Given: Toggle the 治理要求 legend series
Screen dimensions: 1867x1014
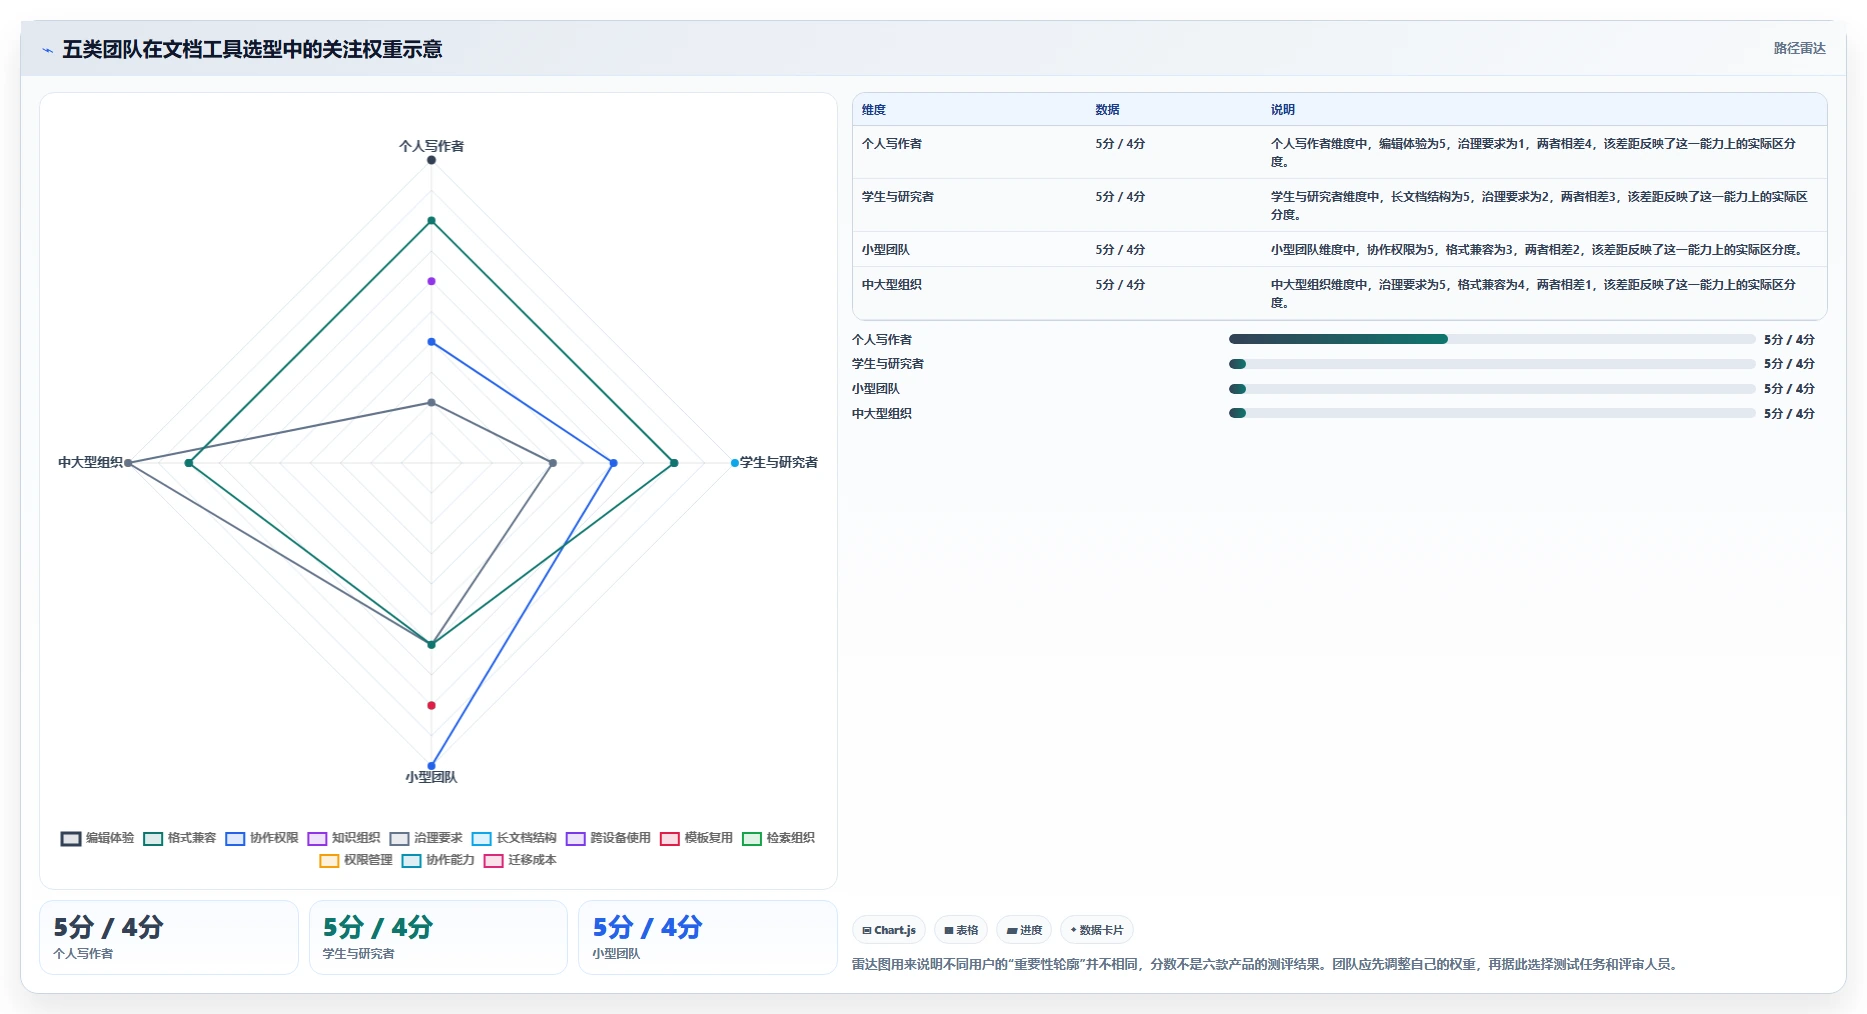Looking at the screenshot, I should point(426,838).
